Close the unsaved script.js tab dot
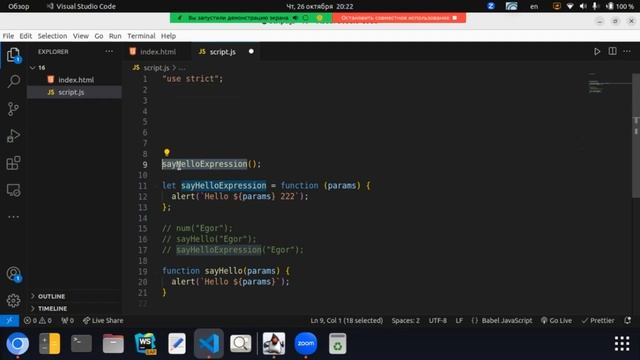 tap(251, 51)
